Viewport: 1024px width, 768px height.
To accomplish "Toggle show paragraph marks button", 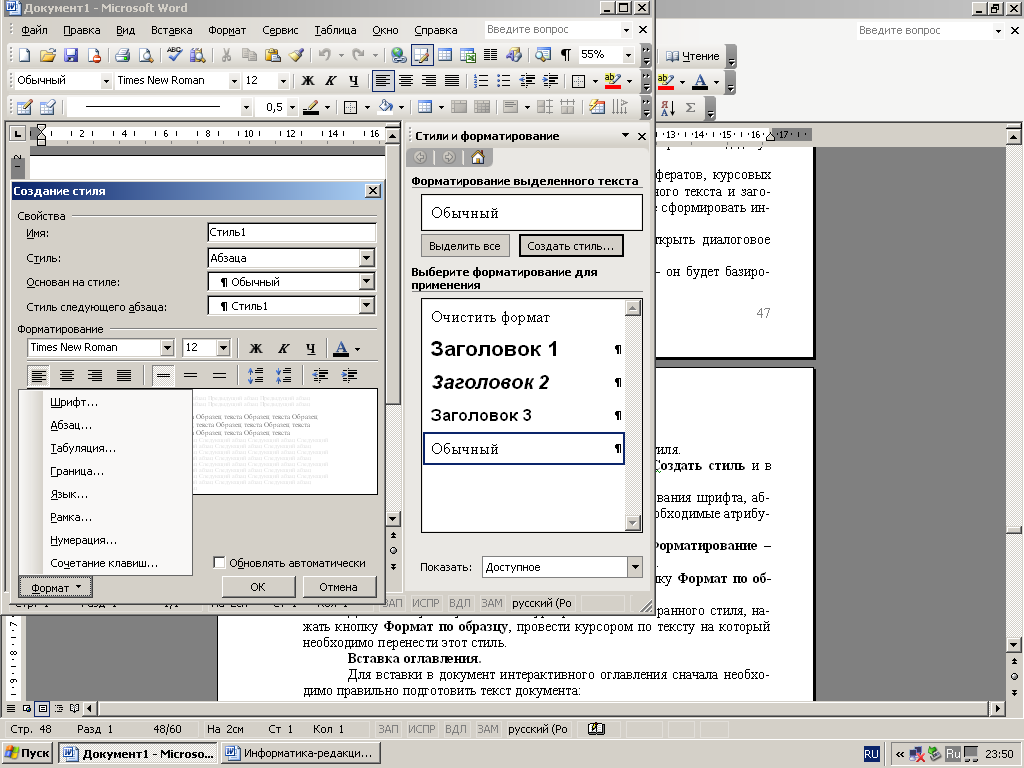I will click(x=566, y=56).
